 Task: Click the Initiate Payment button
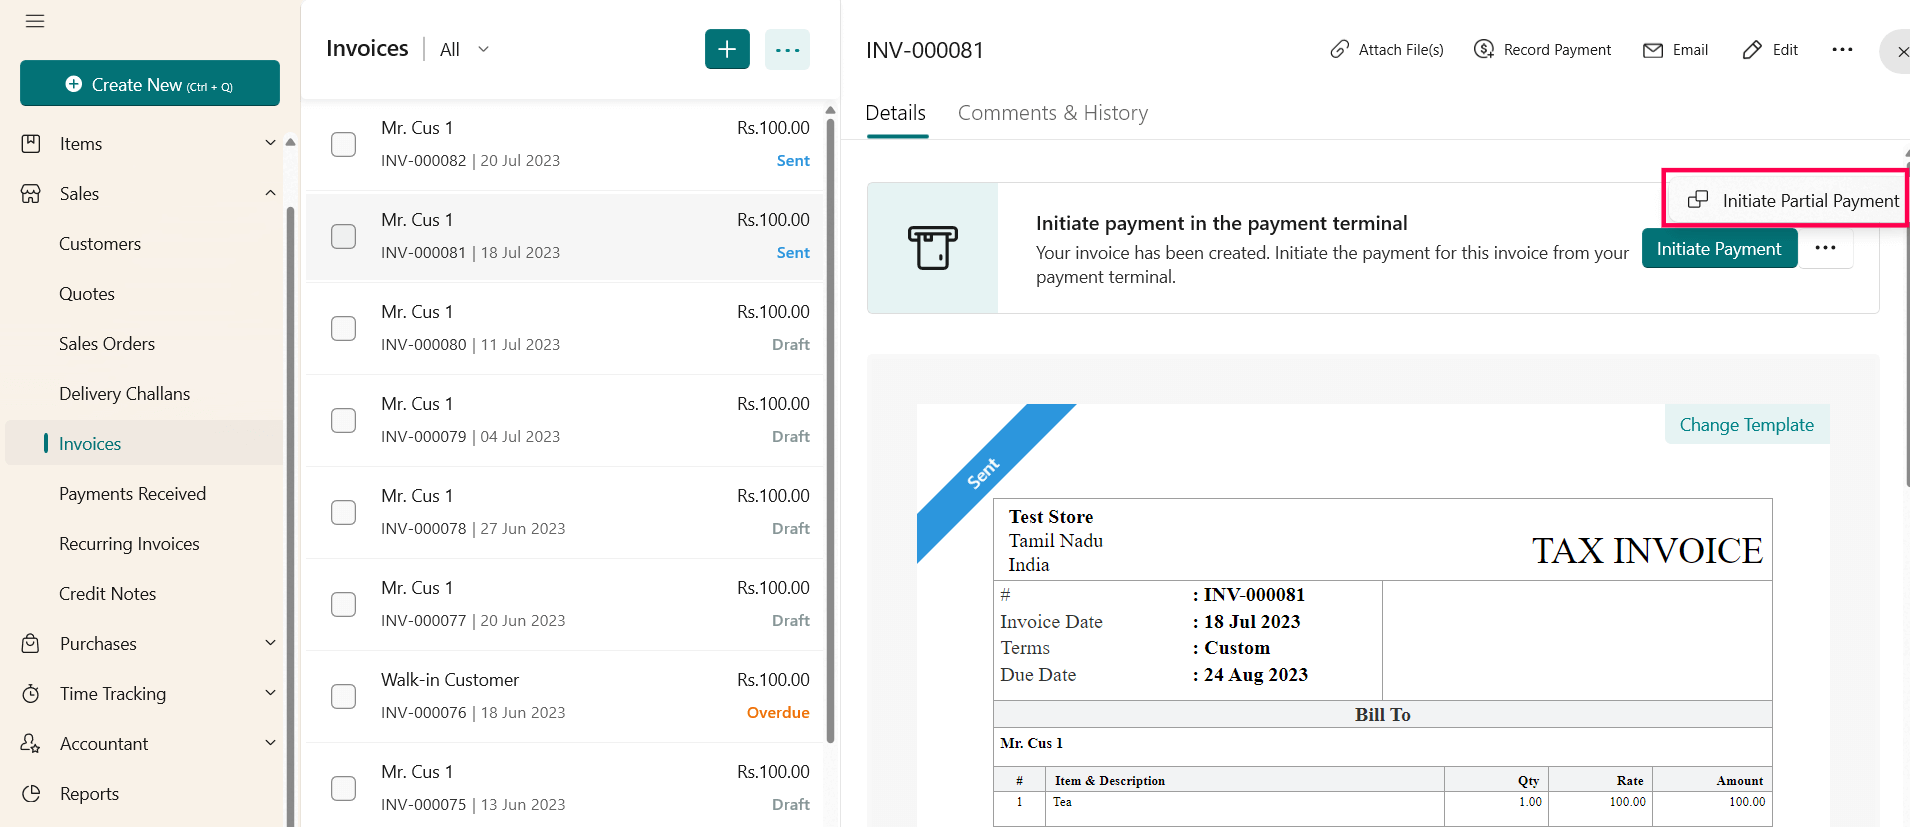pyautogui.click(x=1718, y=249)
